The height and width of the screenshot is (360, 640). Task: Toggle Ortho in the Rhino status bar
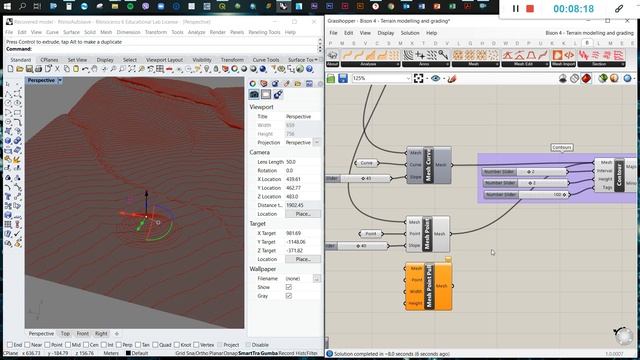click(202, 353)
